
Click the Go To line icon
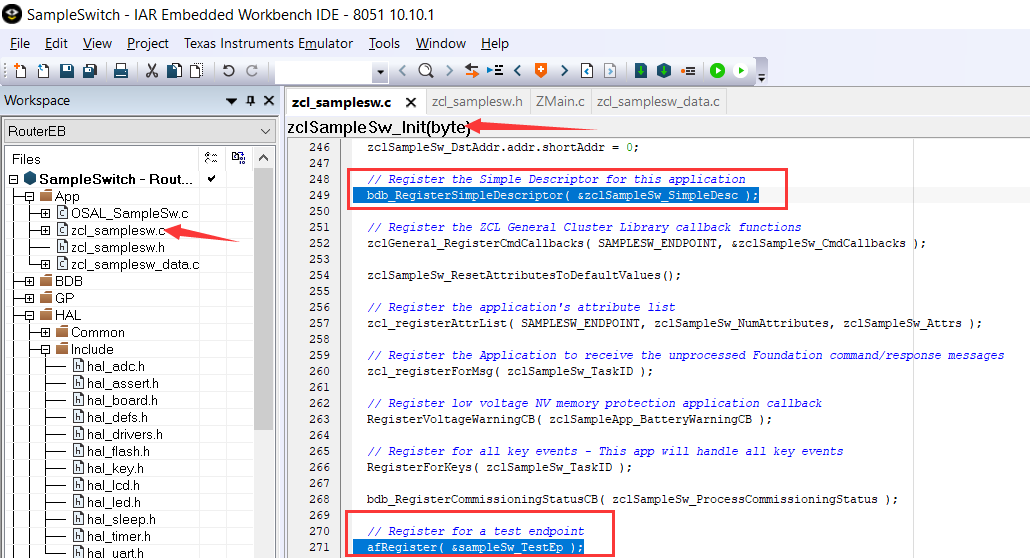pos(495,70)
